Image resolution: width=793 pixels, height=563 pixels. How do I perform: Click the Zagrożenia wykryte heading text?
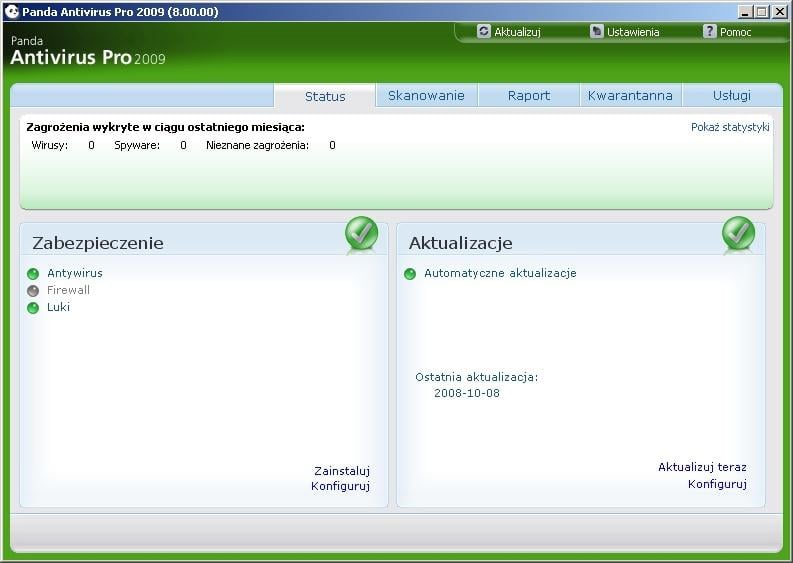point(165,127)
